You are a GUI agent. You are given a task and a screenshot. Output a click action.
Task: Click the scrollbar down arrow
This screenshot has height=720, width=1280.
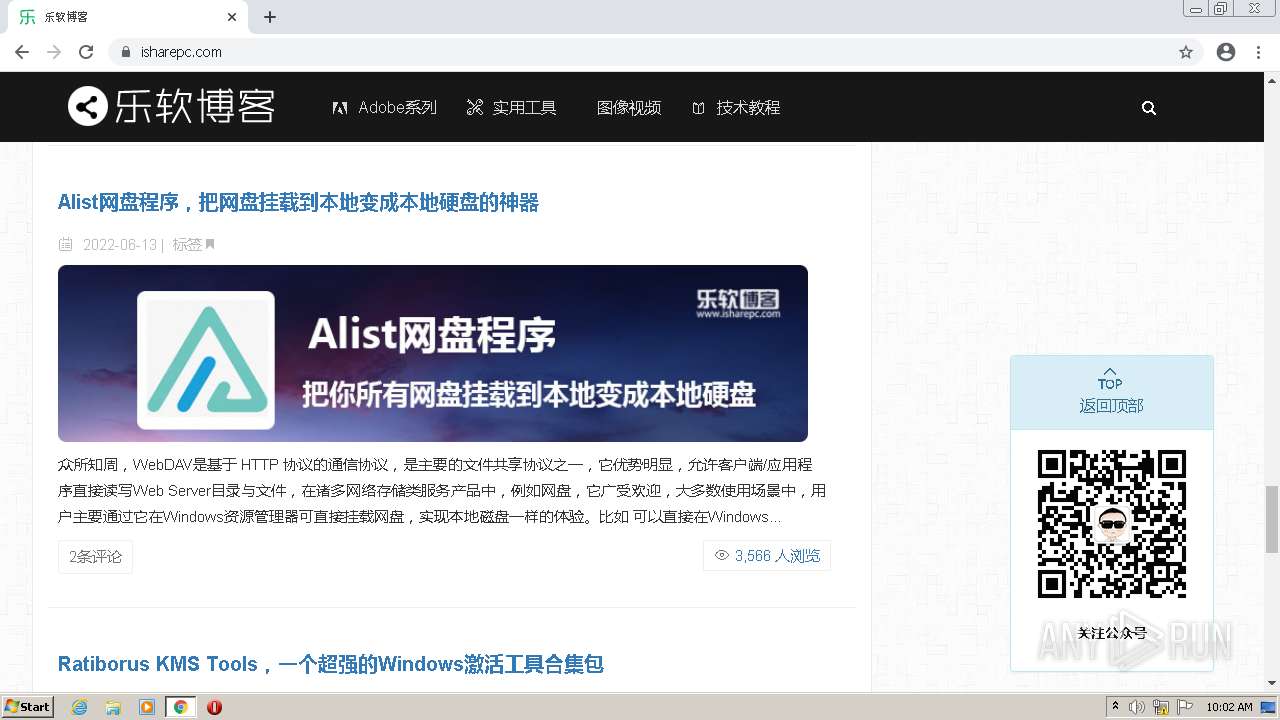point(1272,683)
